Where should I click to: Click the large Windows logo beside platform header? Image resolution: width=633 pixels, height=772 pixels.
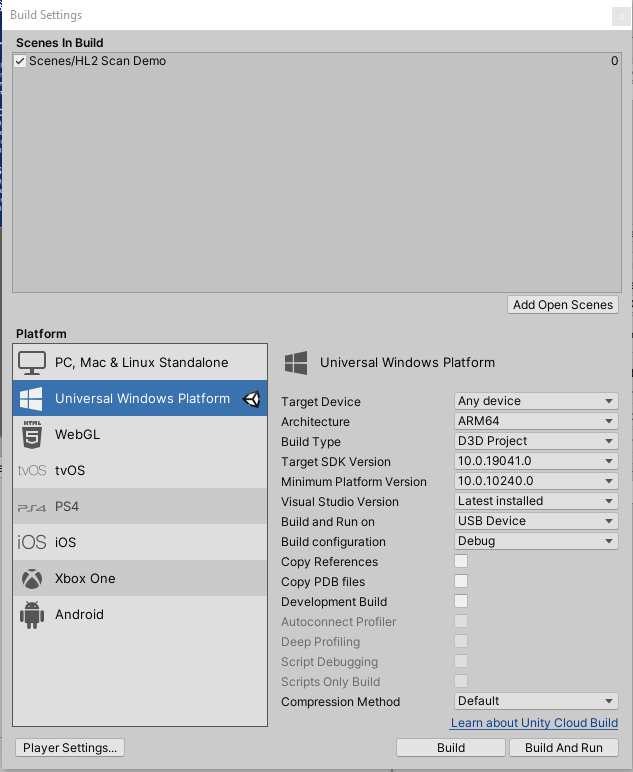296,363
